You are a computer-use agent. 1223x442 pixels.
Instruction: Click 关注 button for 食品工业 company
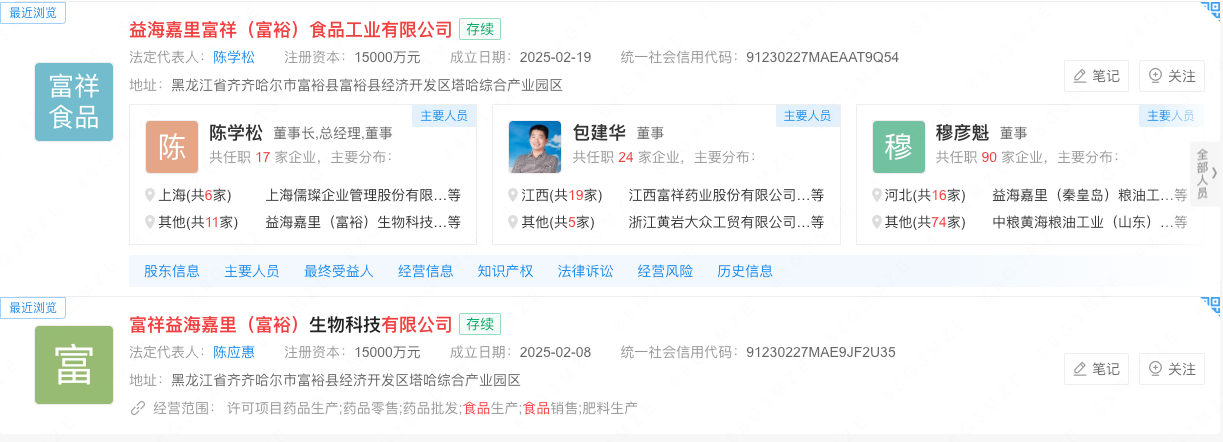pos(1172,75)
